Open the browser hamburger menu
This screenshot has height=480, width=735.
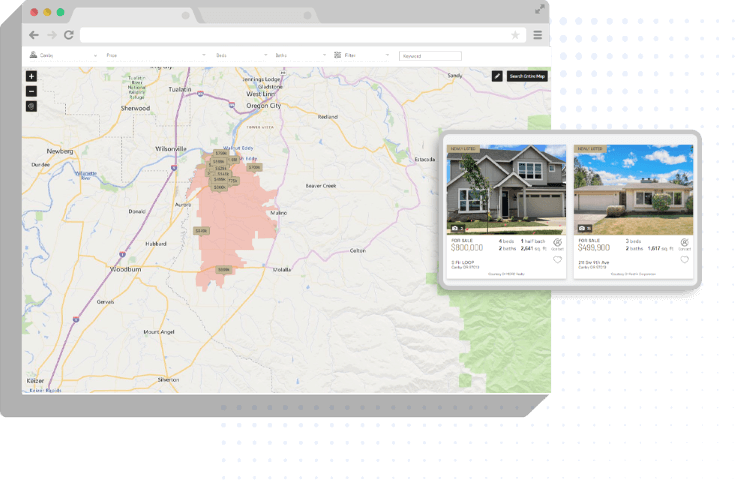coord(538,35)
